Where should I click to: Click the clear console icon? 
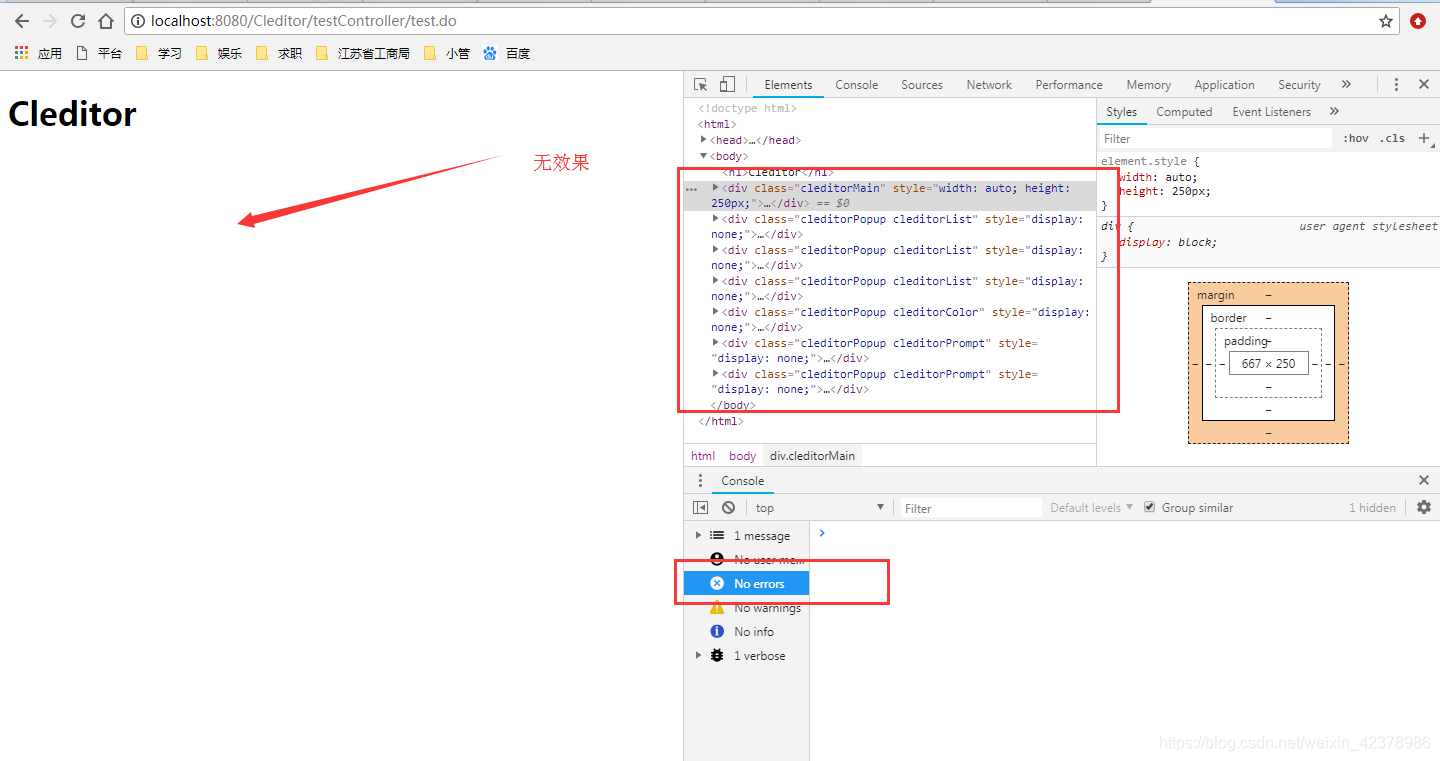tap(727, 507)
